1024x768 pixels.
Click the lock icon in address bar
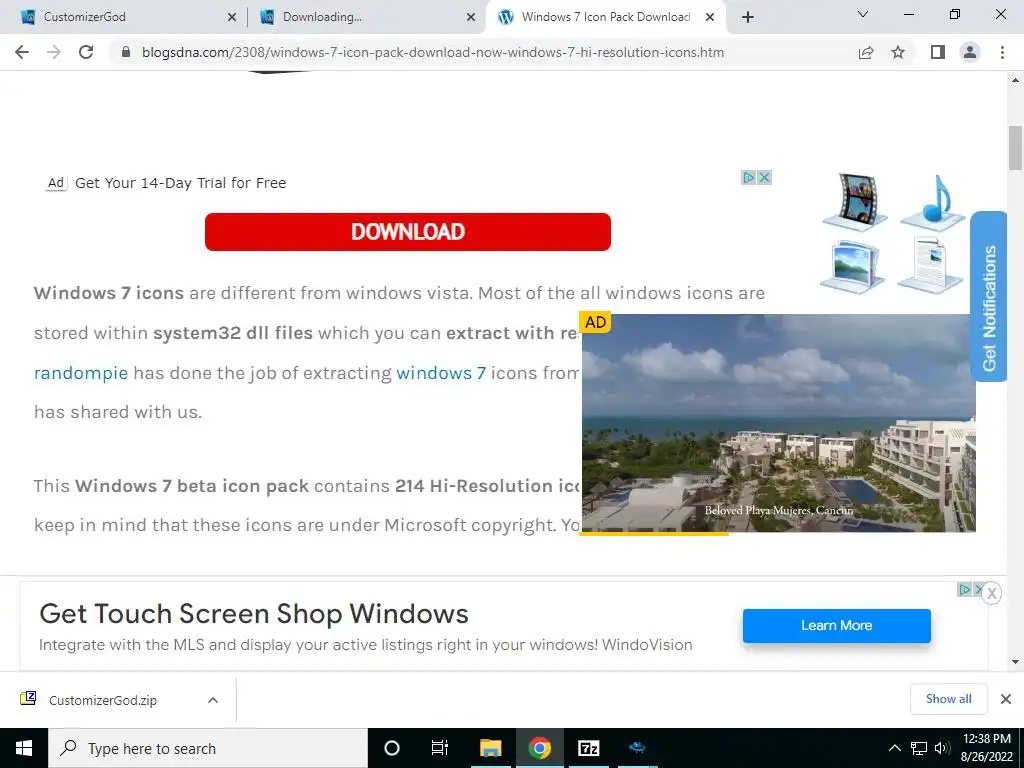pos(126,52)
